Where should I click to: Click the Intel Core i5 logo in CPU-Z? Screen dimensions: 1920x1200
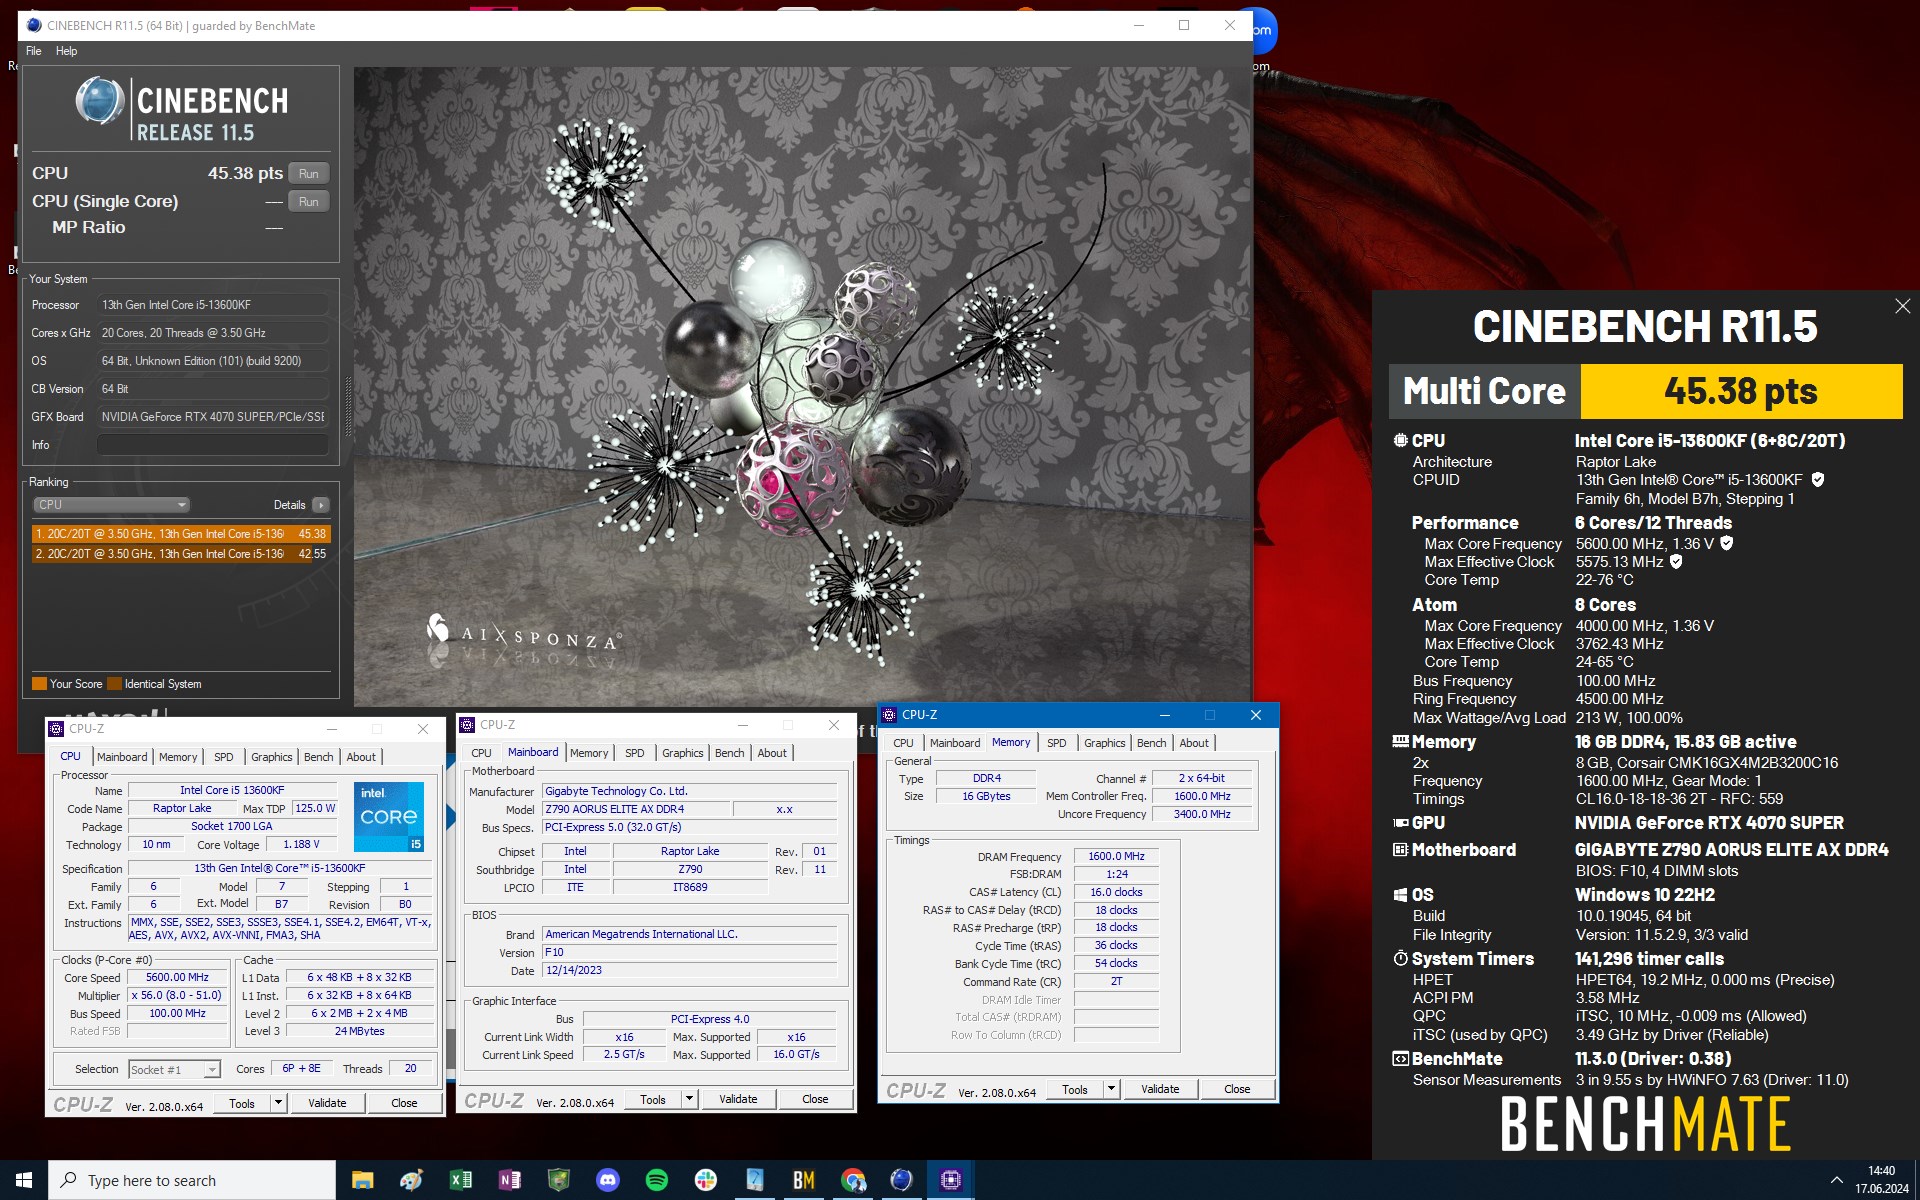(x=389, y=816)
